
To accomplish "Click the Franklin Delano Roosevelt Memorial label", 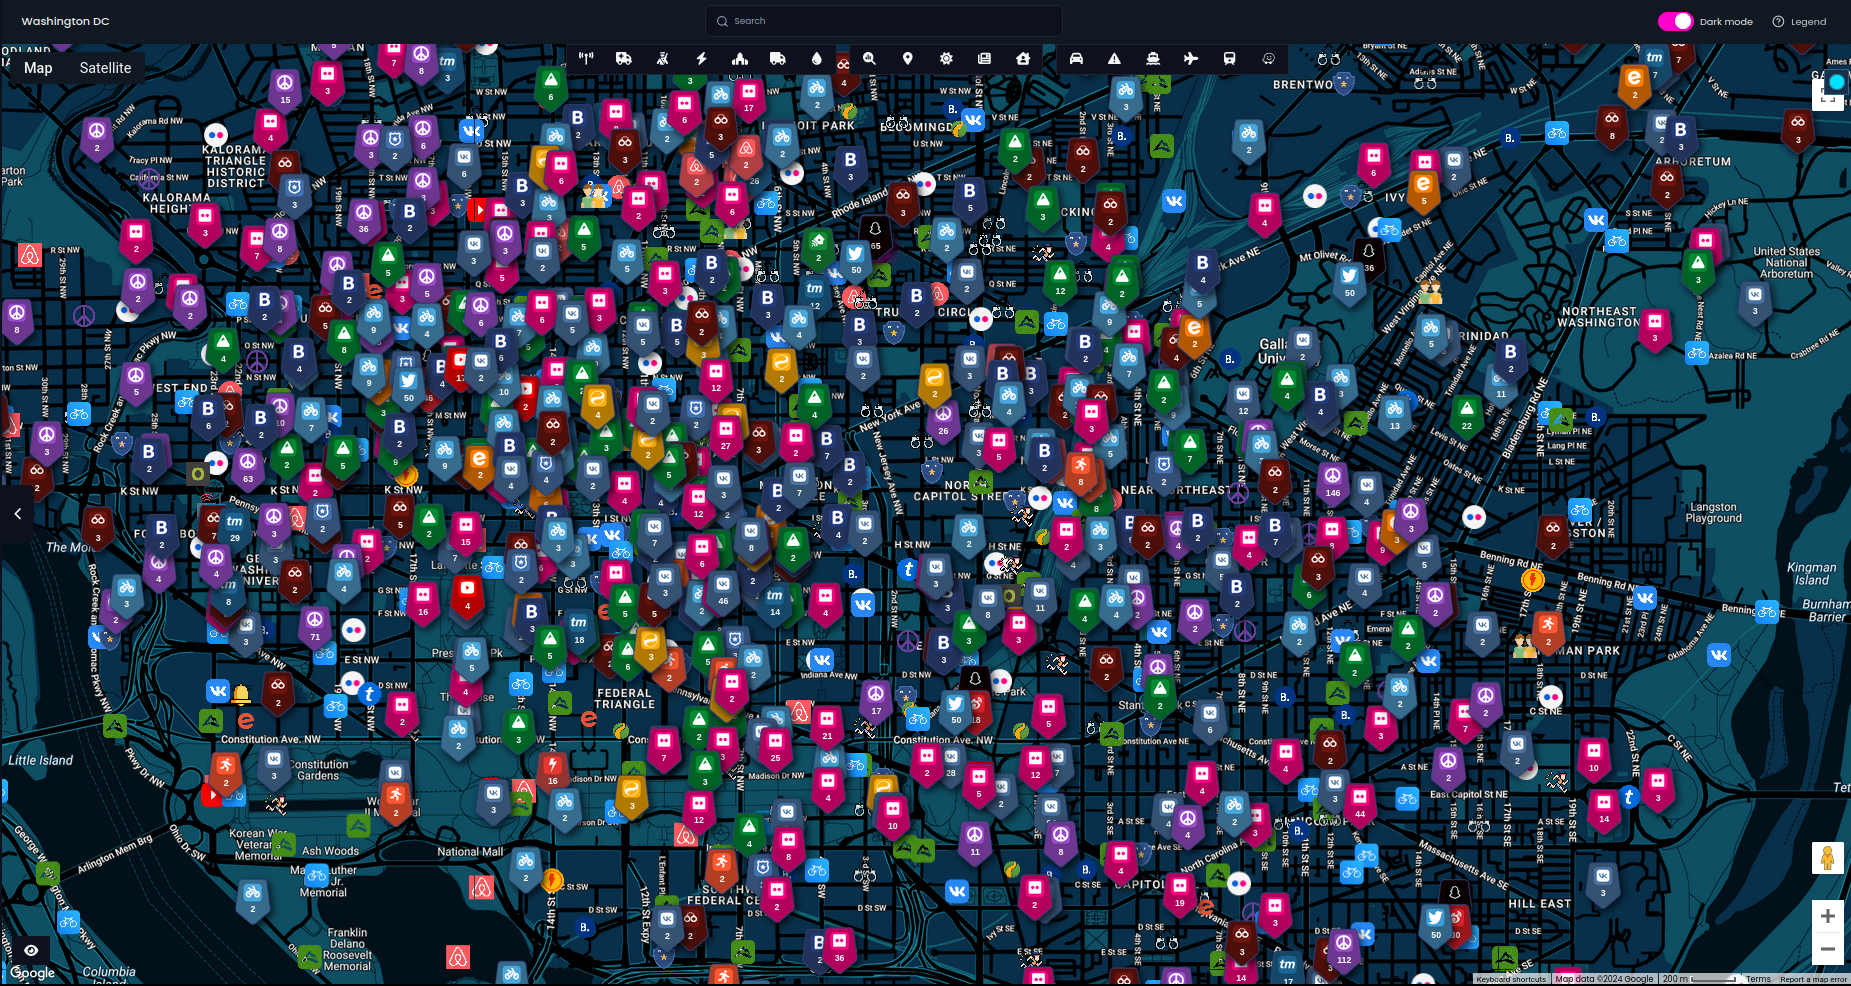I will 347,950.
